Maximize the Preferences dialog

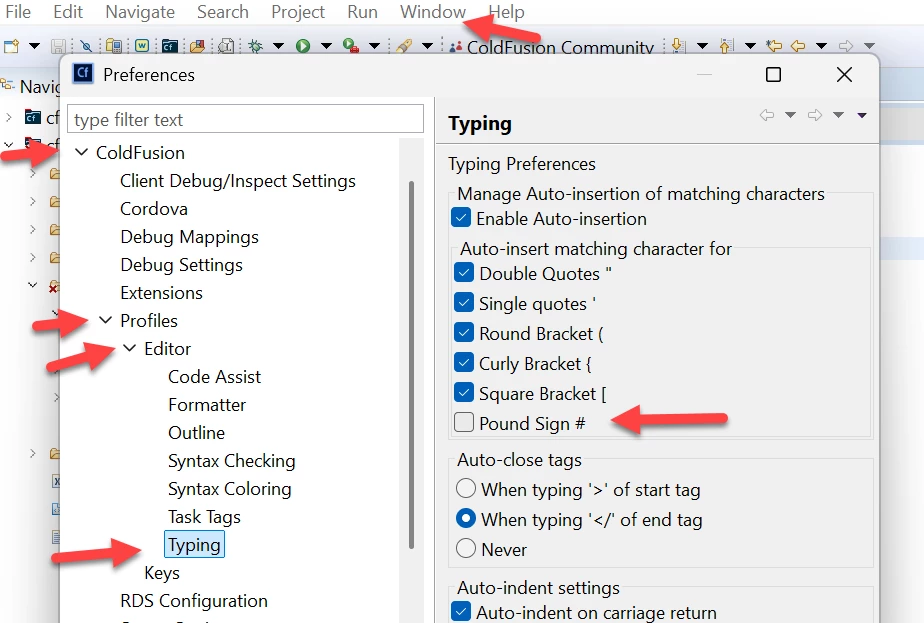773,75
